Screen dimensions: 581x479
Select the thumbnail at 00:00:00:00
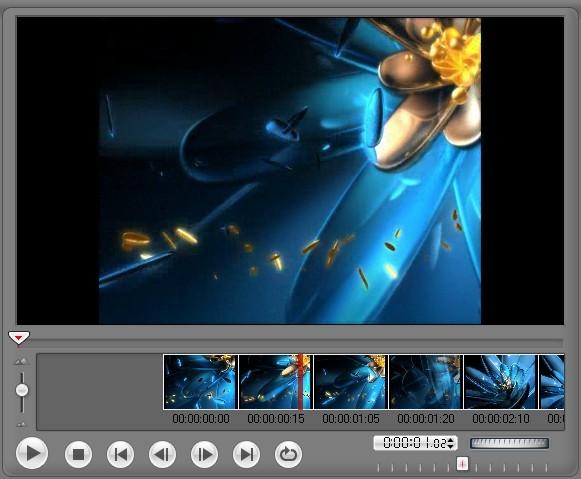tap(200, 382)
